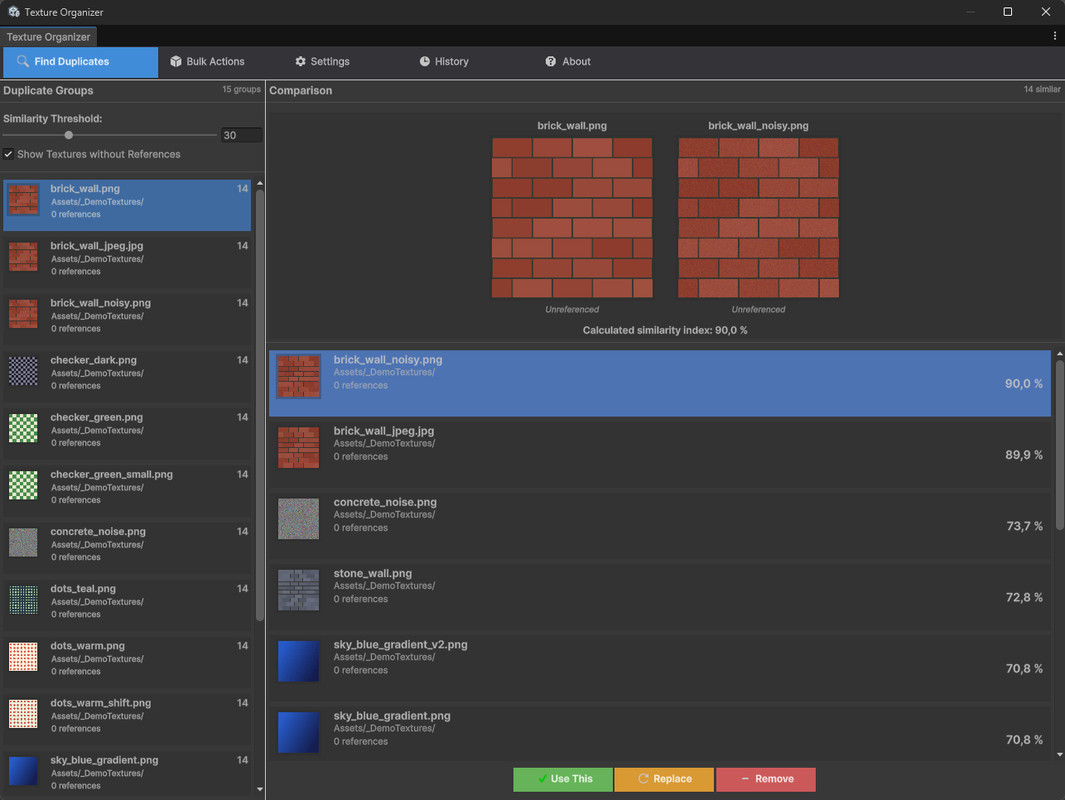Select concrete_noise.png group in left list
Viewport: 1065px width, 800px height.
[x=127, y=547]
